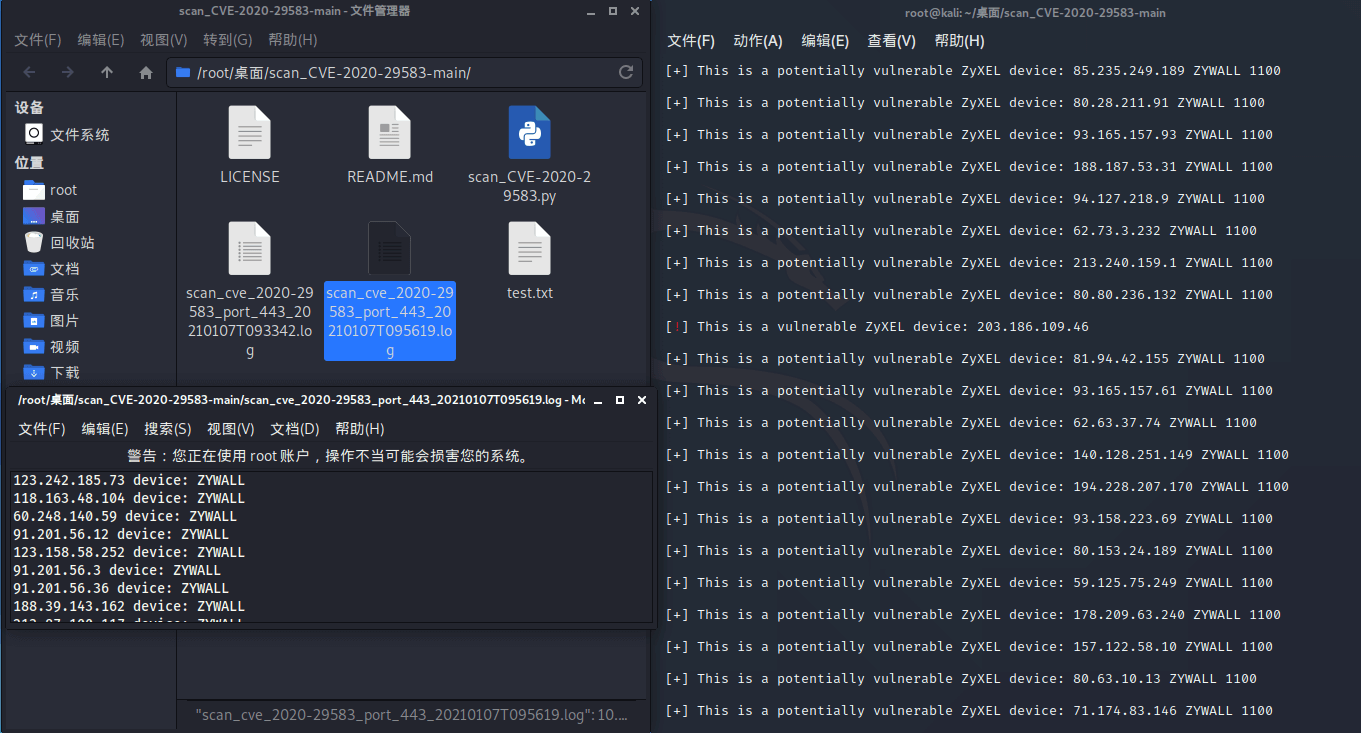Image resolution: width=1361 pixels, height=733 pixels.
Task: Reload the current folder view
Action: point(626,72)
